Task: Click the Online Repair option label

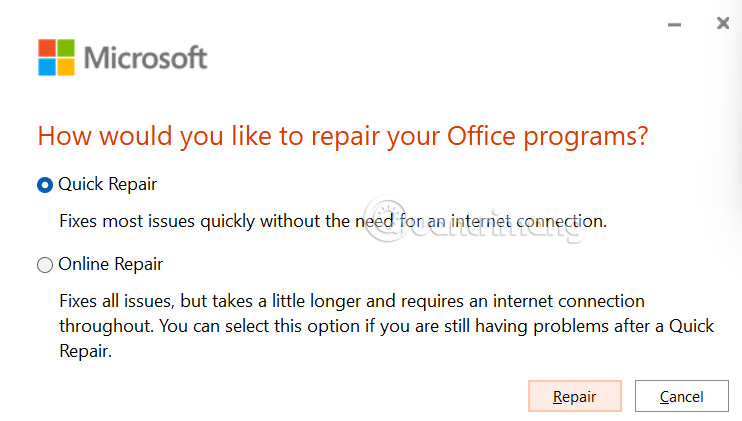Action: coord(110,265)
